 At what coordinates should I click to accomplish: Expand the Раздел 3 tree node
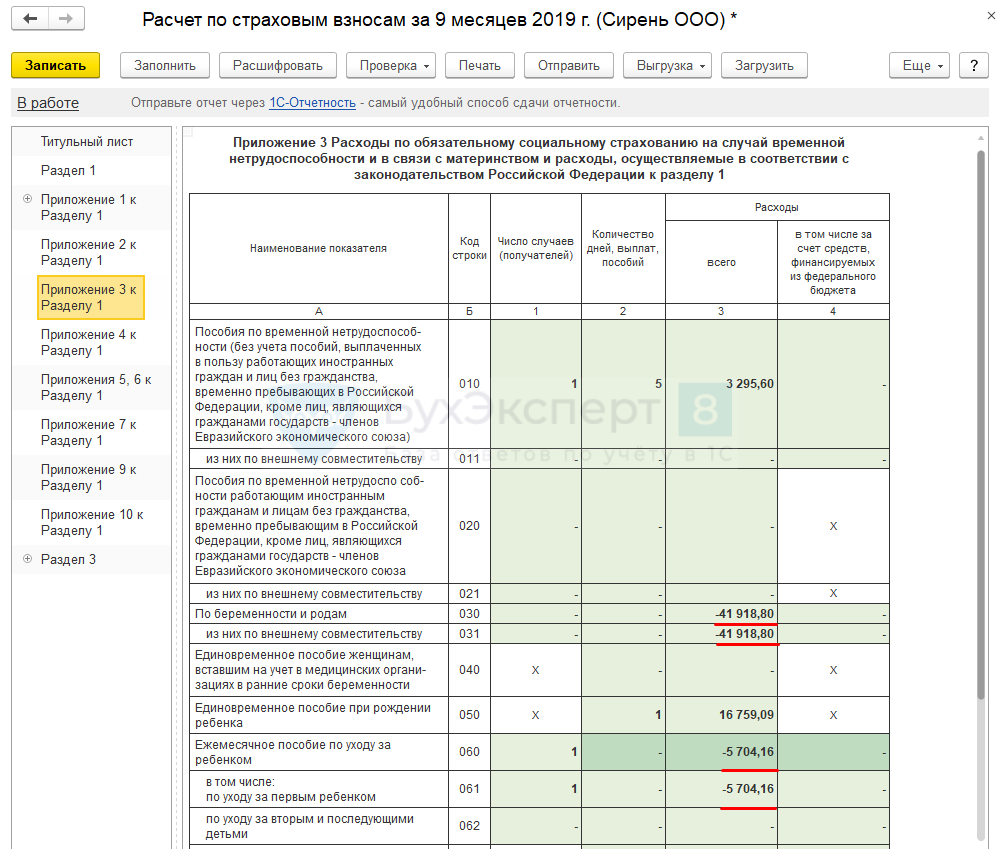27,559
